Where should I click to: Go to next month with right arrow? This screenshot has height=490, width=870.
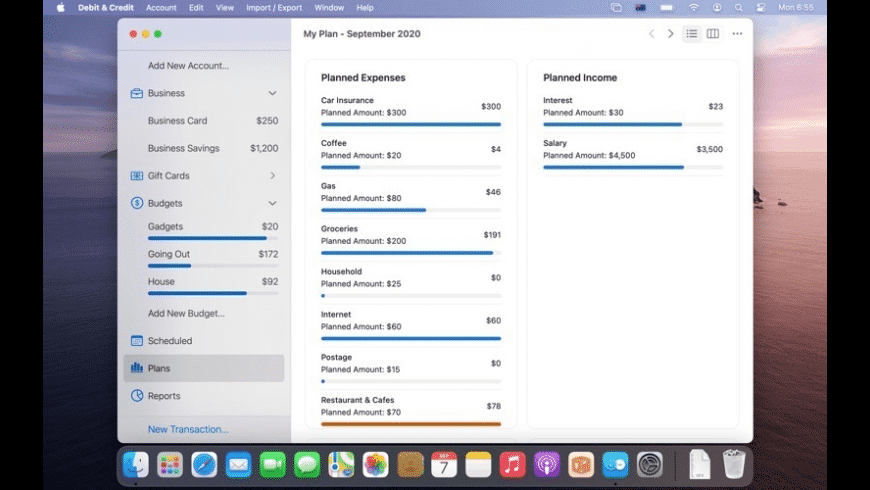click(x=670, y=34)
